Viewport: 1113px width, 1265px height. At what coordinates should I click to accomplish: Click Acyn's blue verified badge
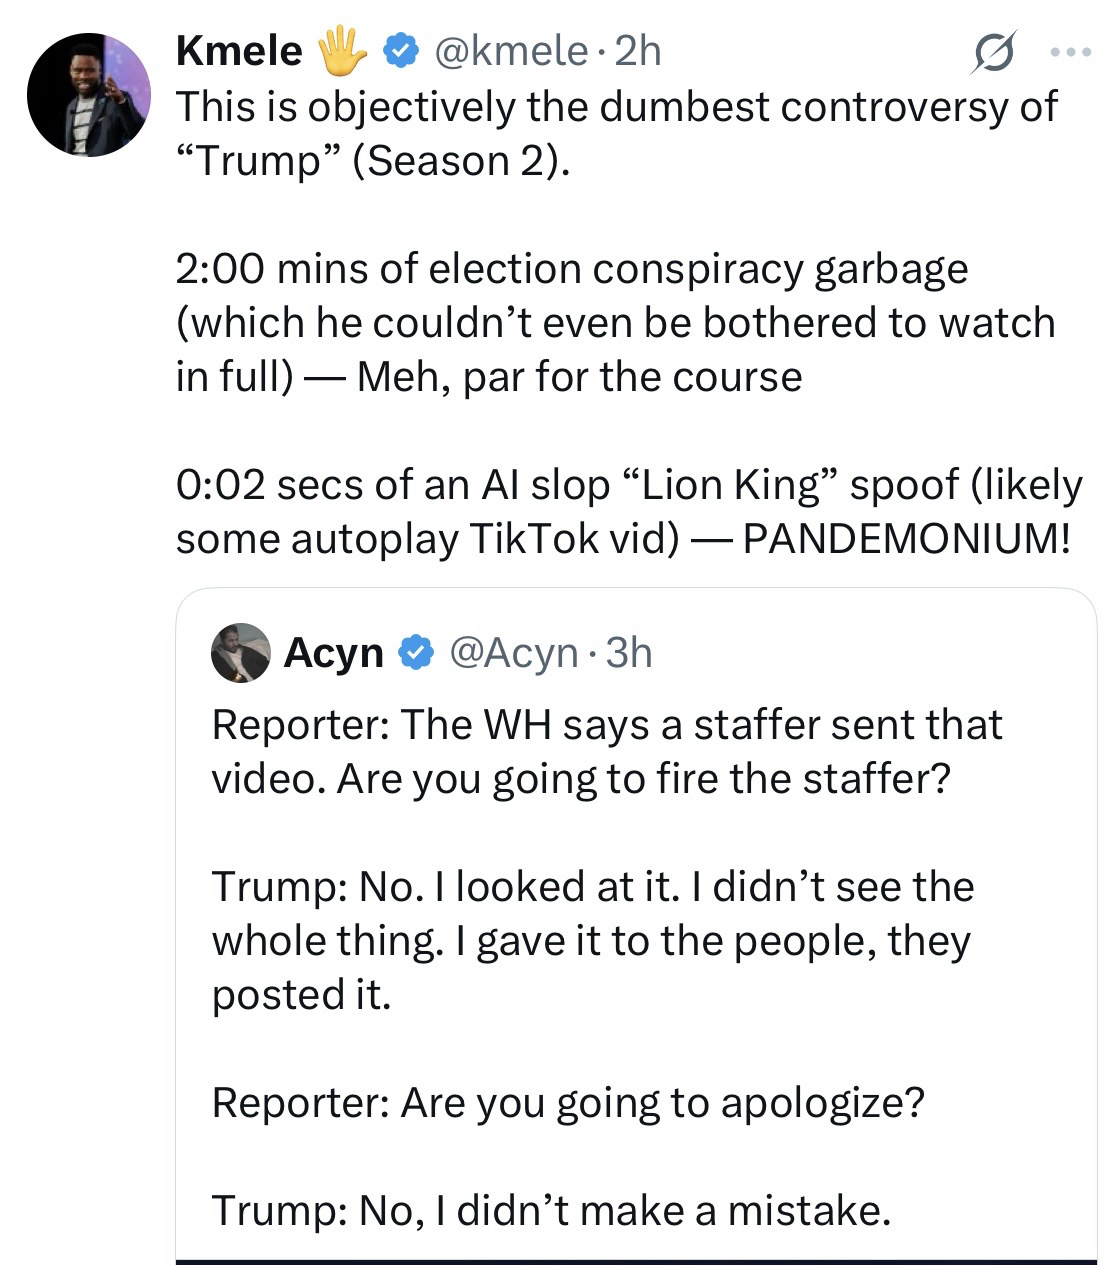[x=416, y=653]
